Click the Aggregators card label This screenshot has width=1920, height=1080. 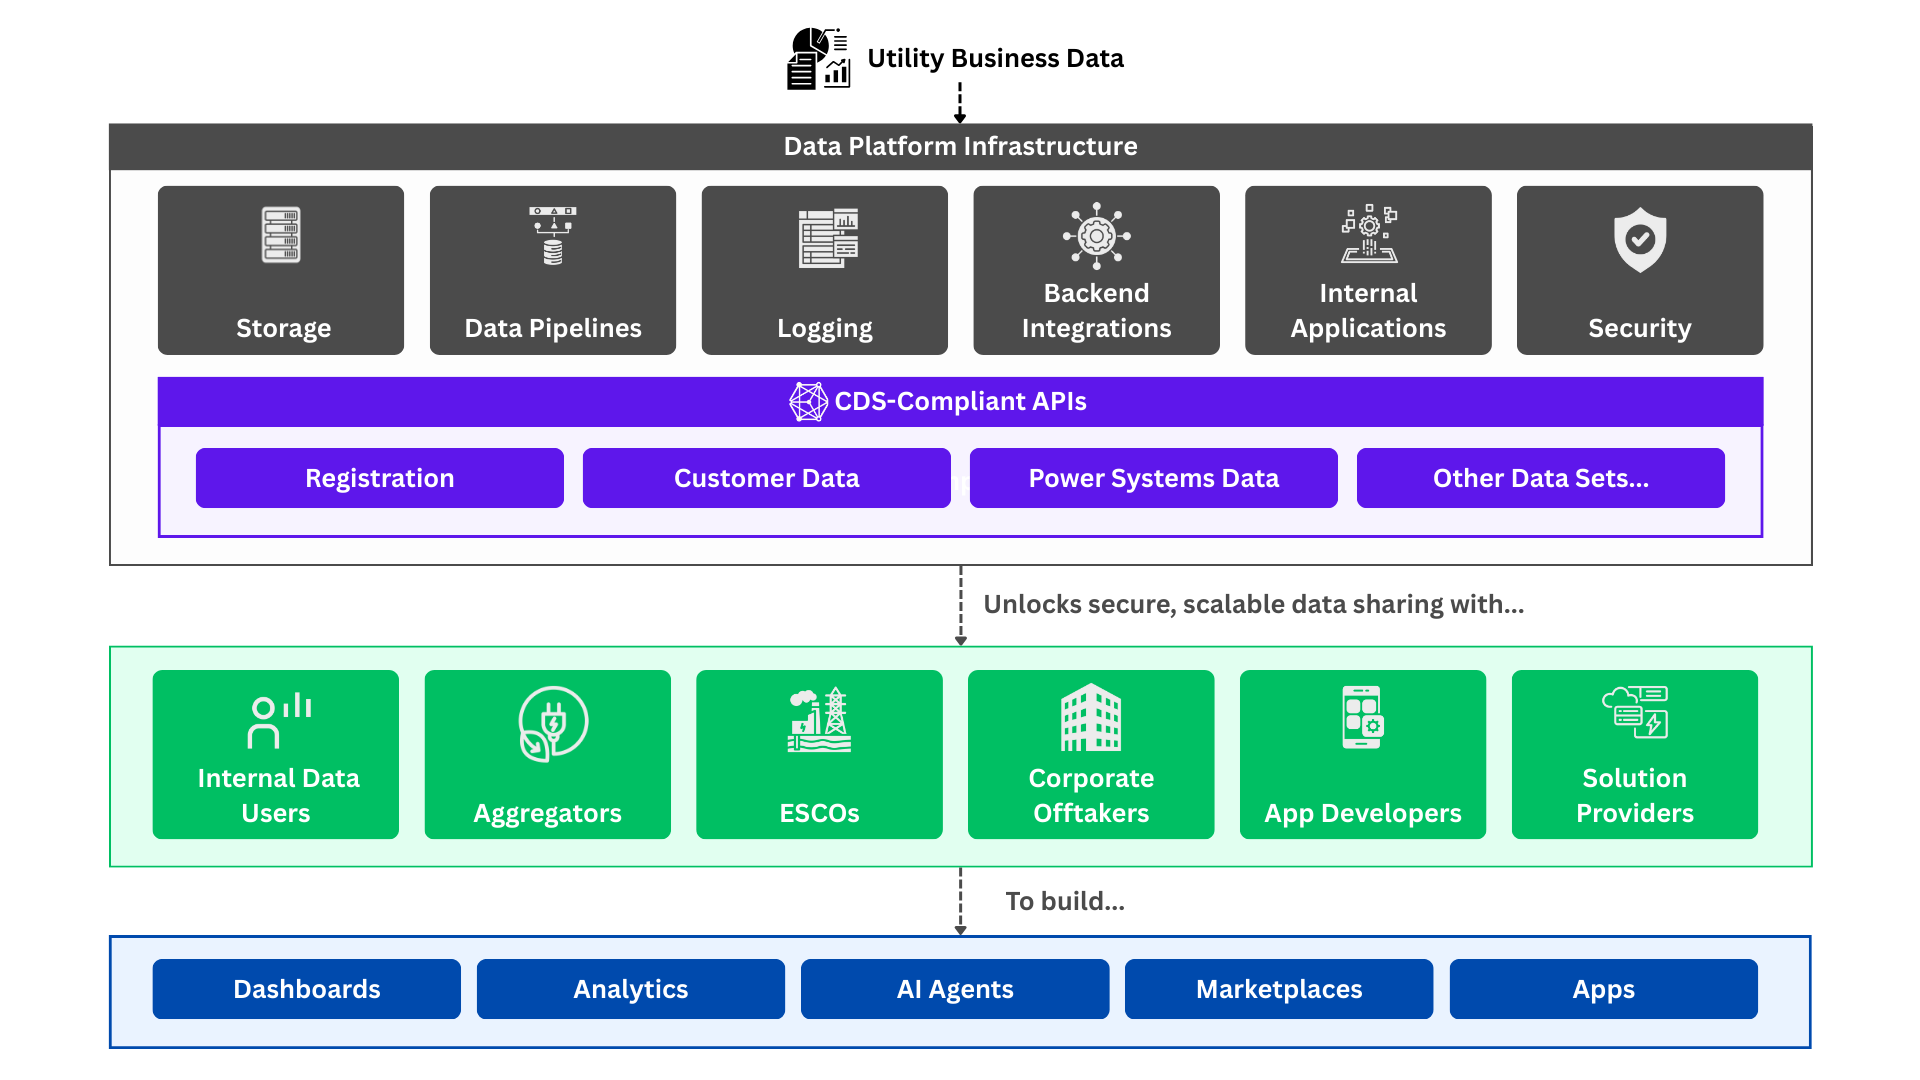(x=547, y=814)
